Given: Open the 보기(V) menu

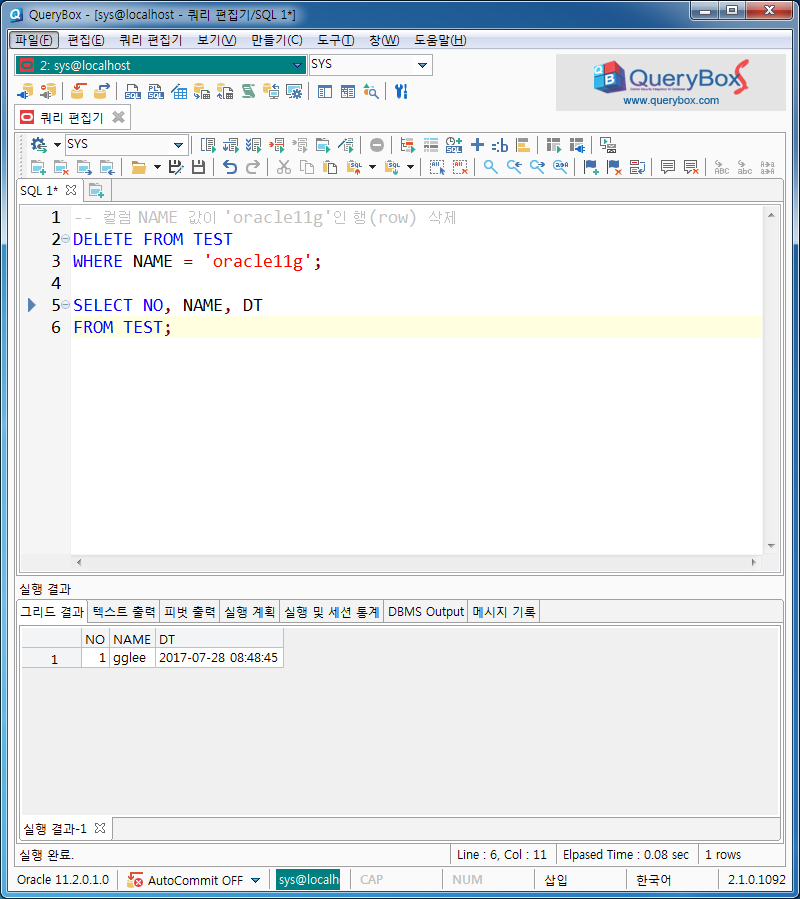Looking at the screenshot, I should pos(217,40).
